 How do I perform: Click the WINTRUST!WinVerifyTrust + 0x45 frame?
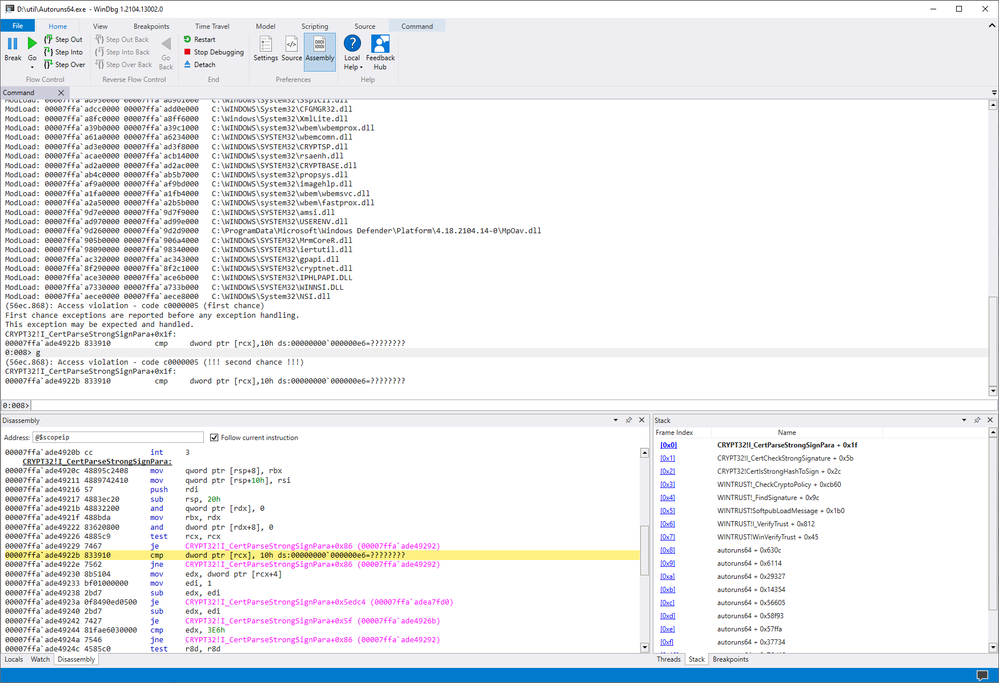(767, 537)
